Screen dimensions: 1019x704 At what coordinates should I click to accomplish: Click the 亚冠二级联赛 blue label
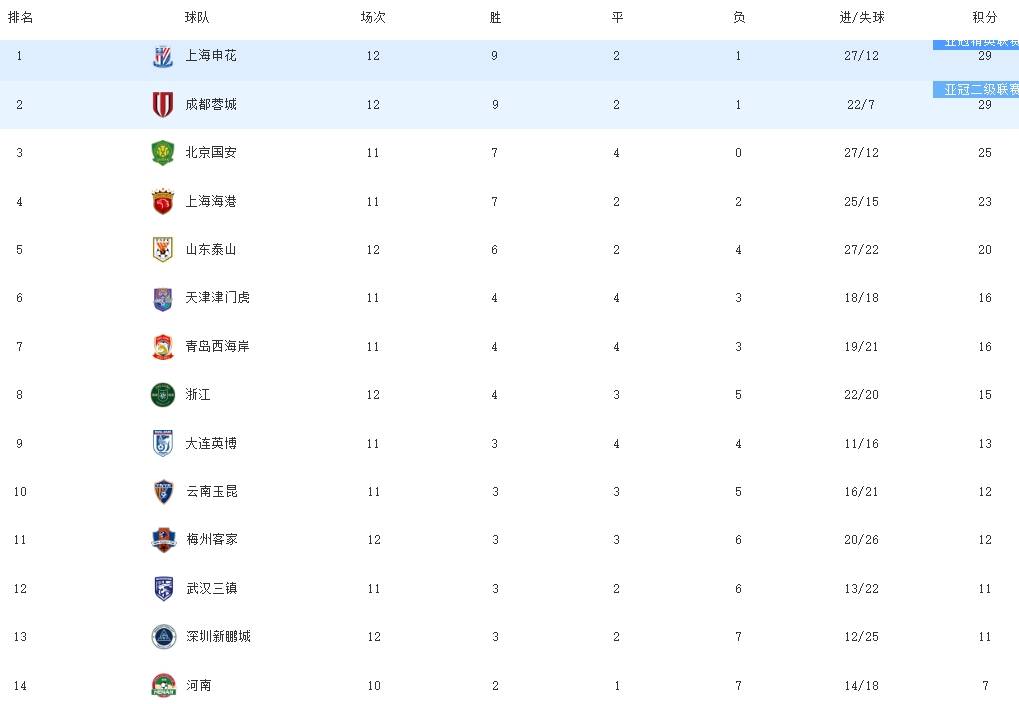[x=976, y=90]
